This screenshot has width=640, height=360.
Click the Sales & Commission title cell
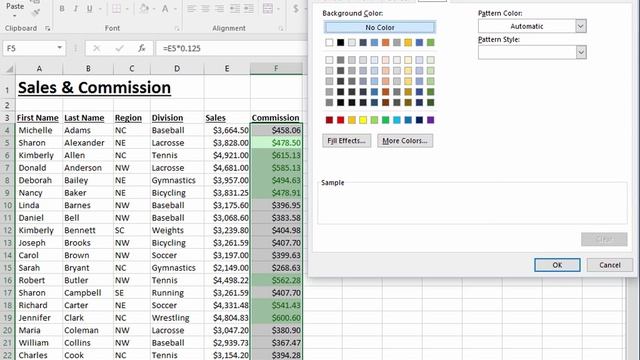pos(94,87)
